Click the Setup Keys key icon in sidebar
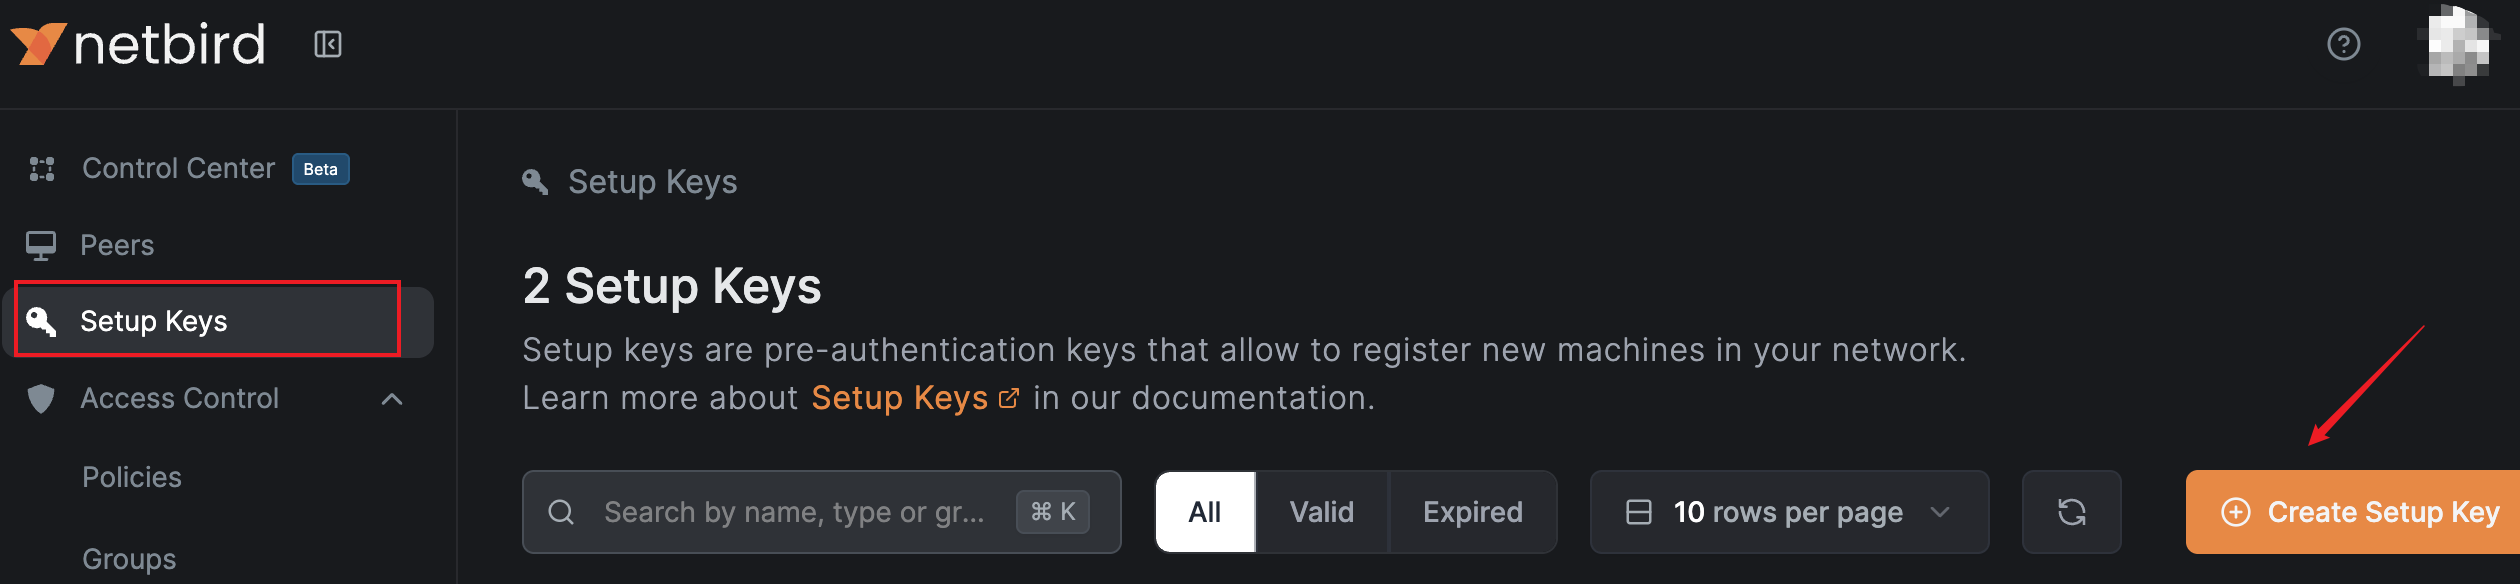This screenshot has width=2520, height=584. tap(41, 321)
